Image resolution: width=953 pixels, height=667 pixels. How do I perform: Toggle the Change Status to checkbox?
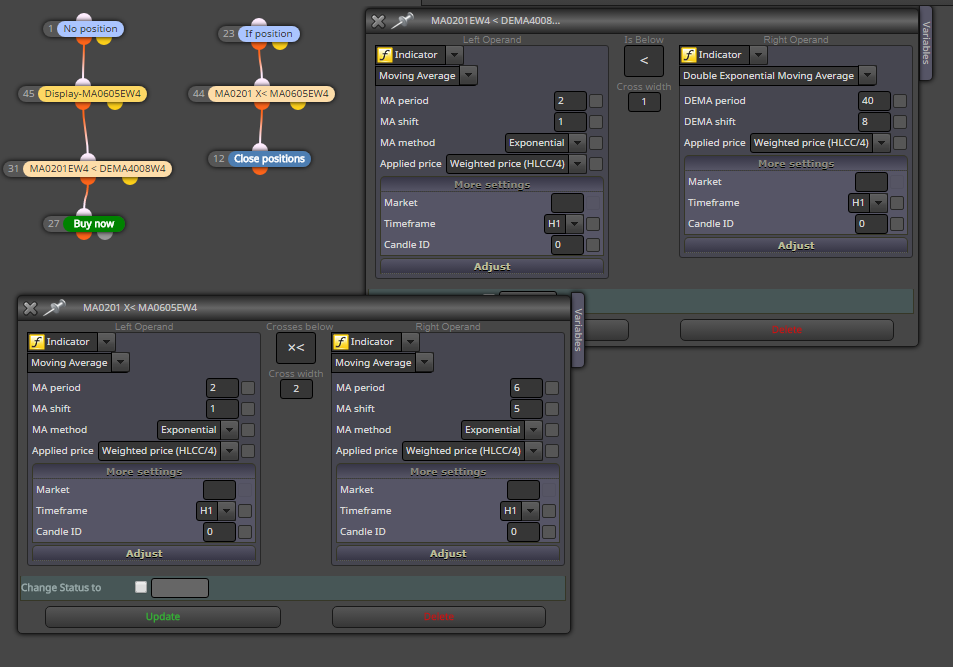point(141,587)
